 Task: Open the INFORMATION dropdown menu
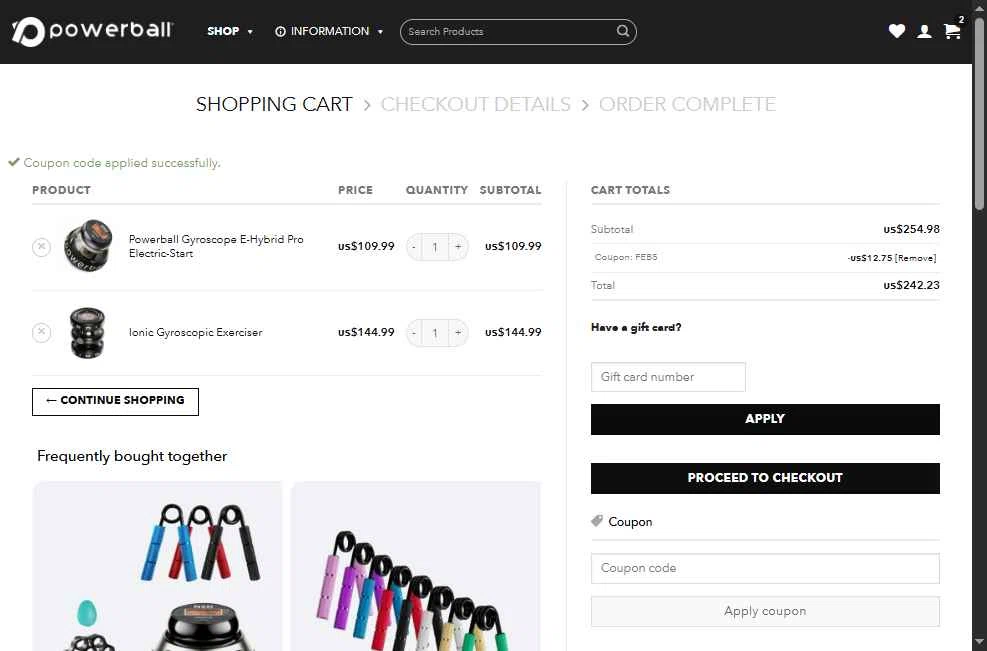(329, 31)
